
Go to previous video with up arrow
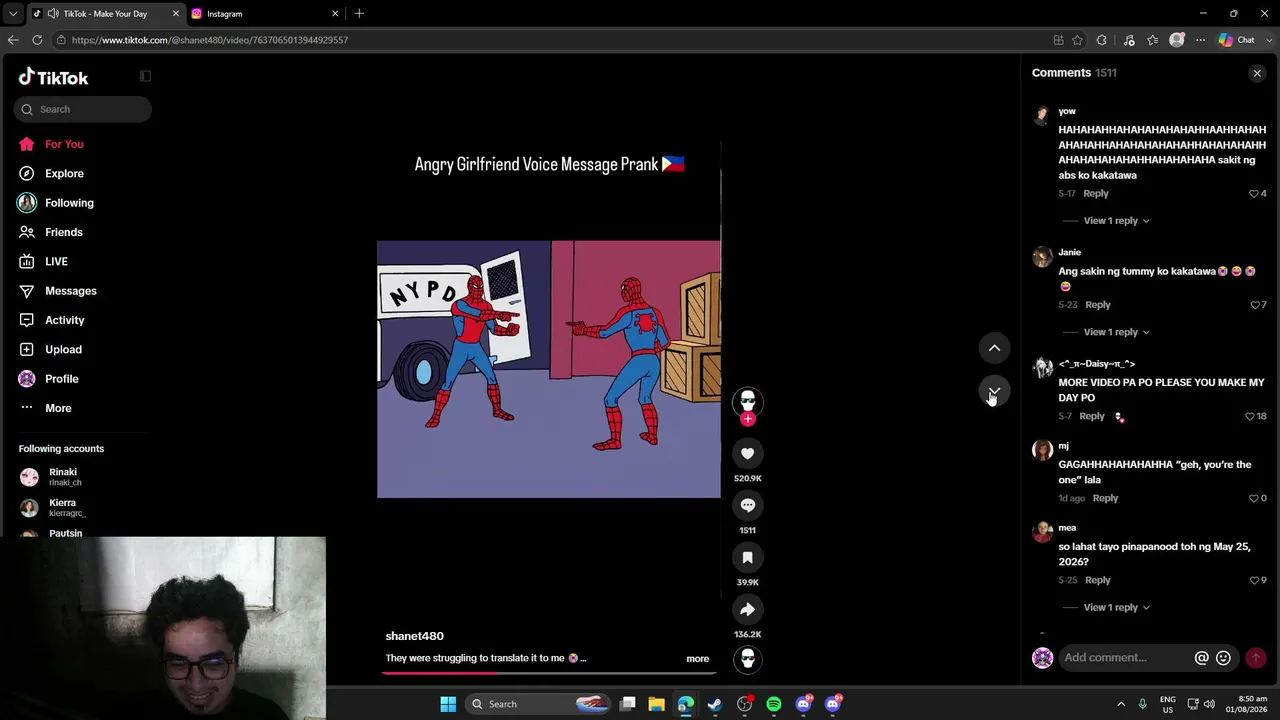(x=994, y=348)
